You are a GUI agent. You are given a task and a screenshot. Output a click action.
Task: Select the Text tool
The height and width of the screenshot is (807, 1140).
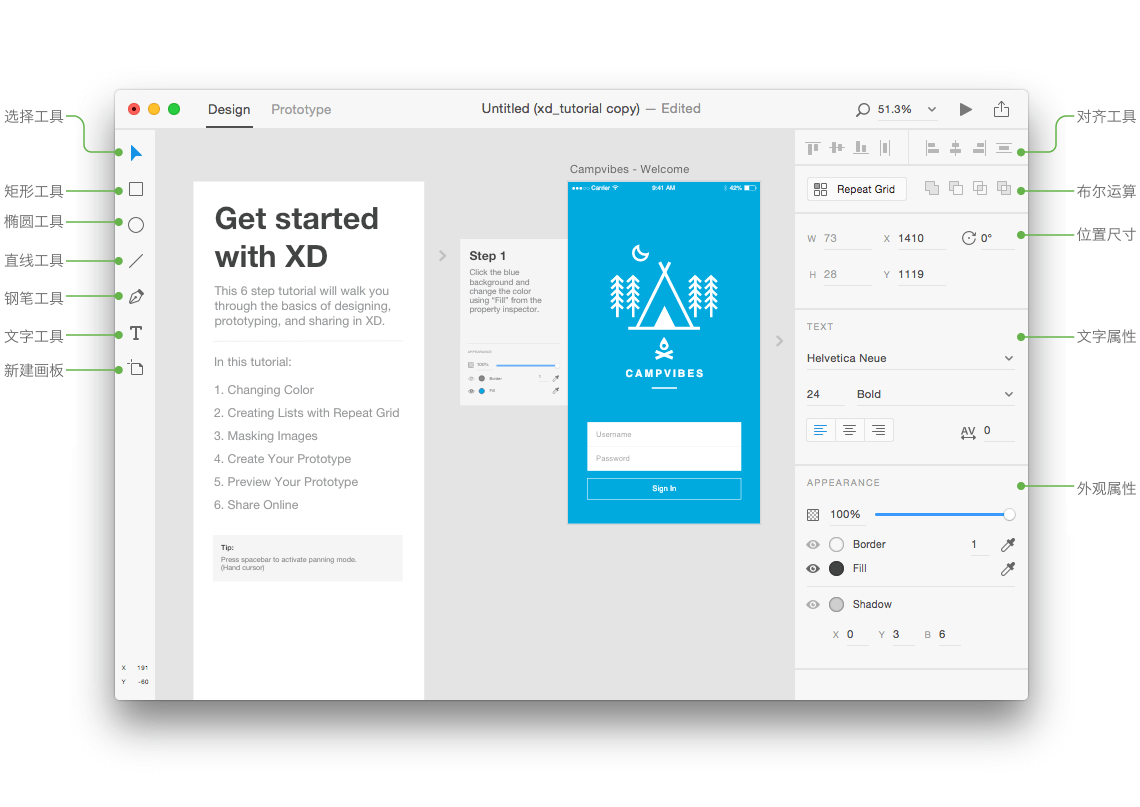point(135,333)
